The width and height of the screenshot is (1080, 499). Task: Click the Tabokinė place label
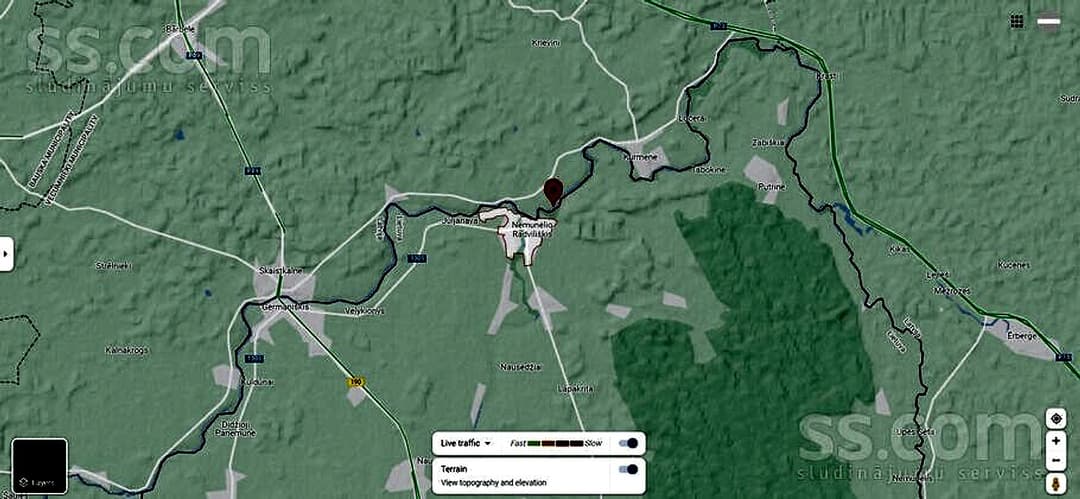[x=709, y=169]
